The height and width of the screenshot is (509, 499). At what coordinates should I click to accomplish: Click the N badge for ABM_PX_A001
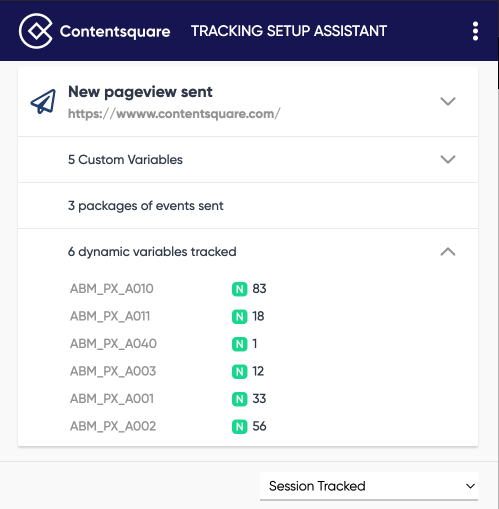click(239, 399)
